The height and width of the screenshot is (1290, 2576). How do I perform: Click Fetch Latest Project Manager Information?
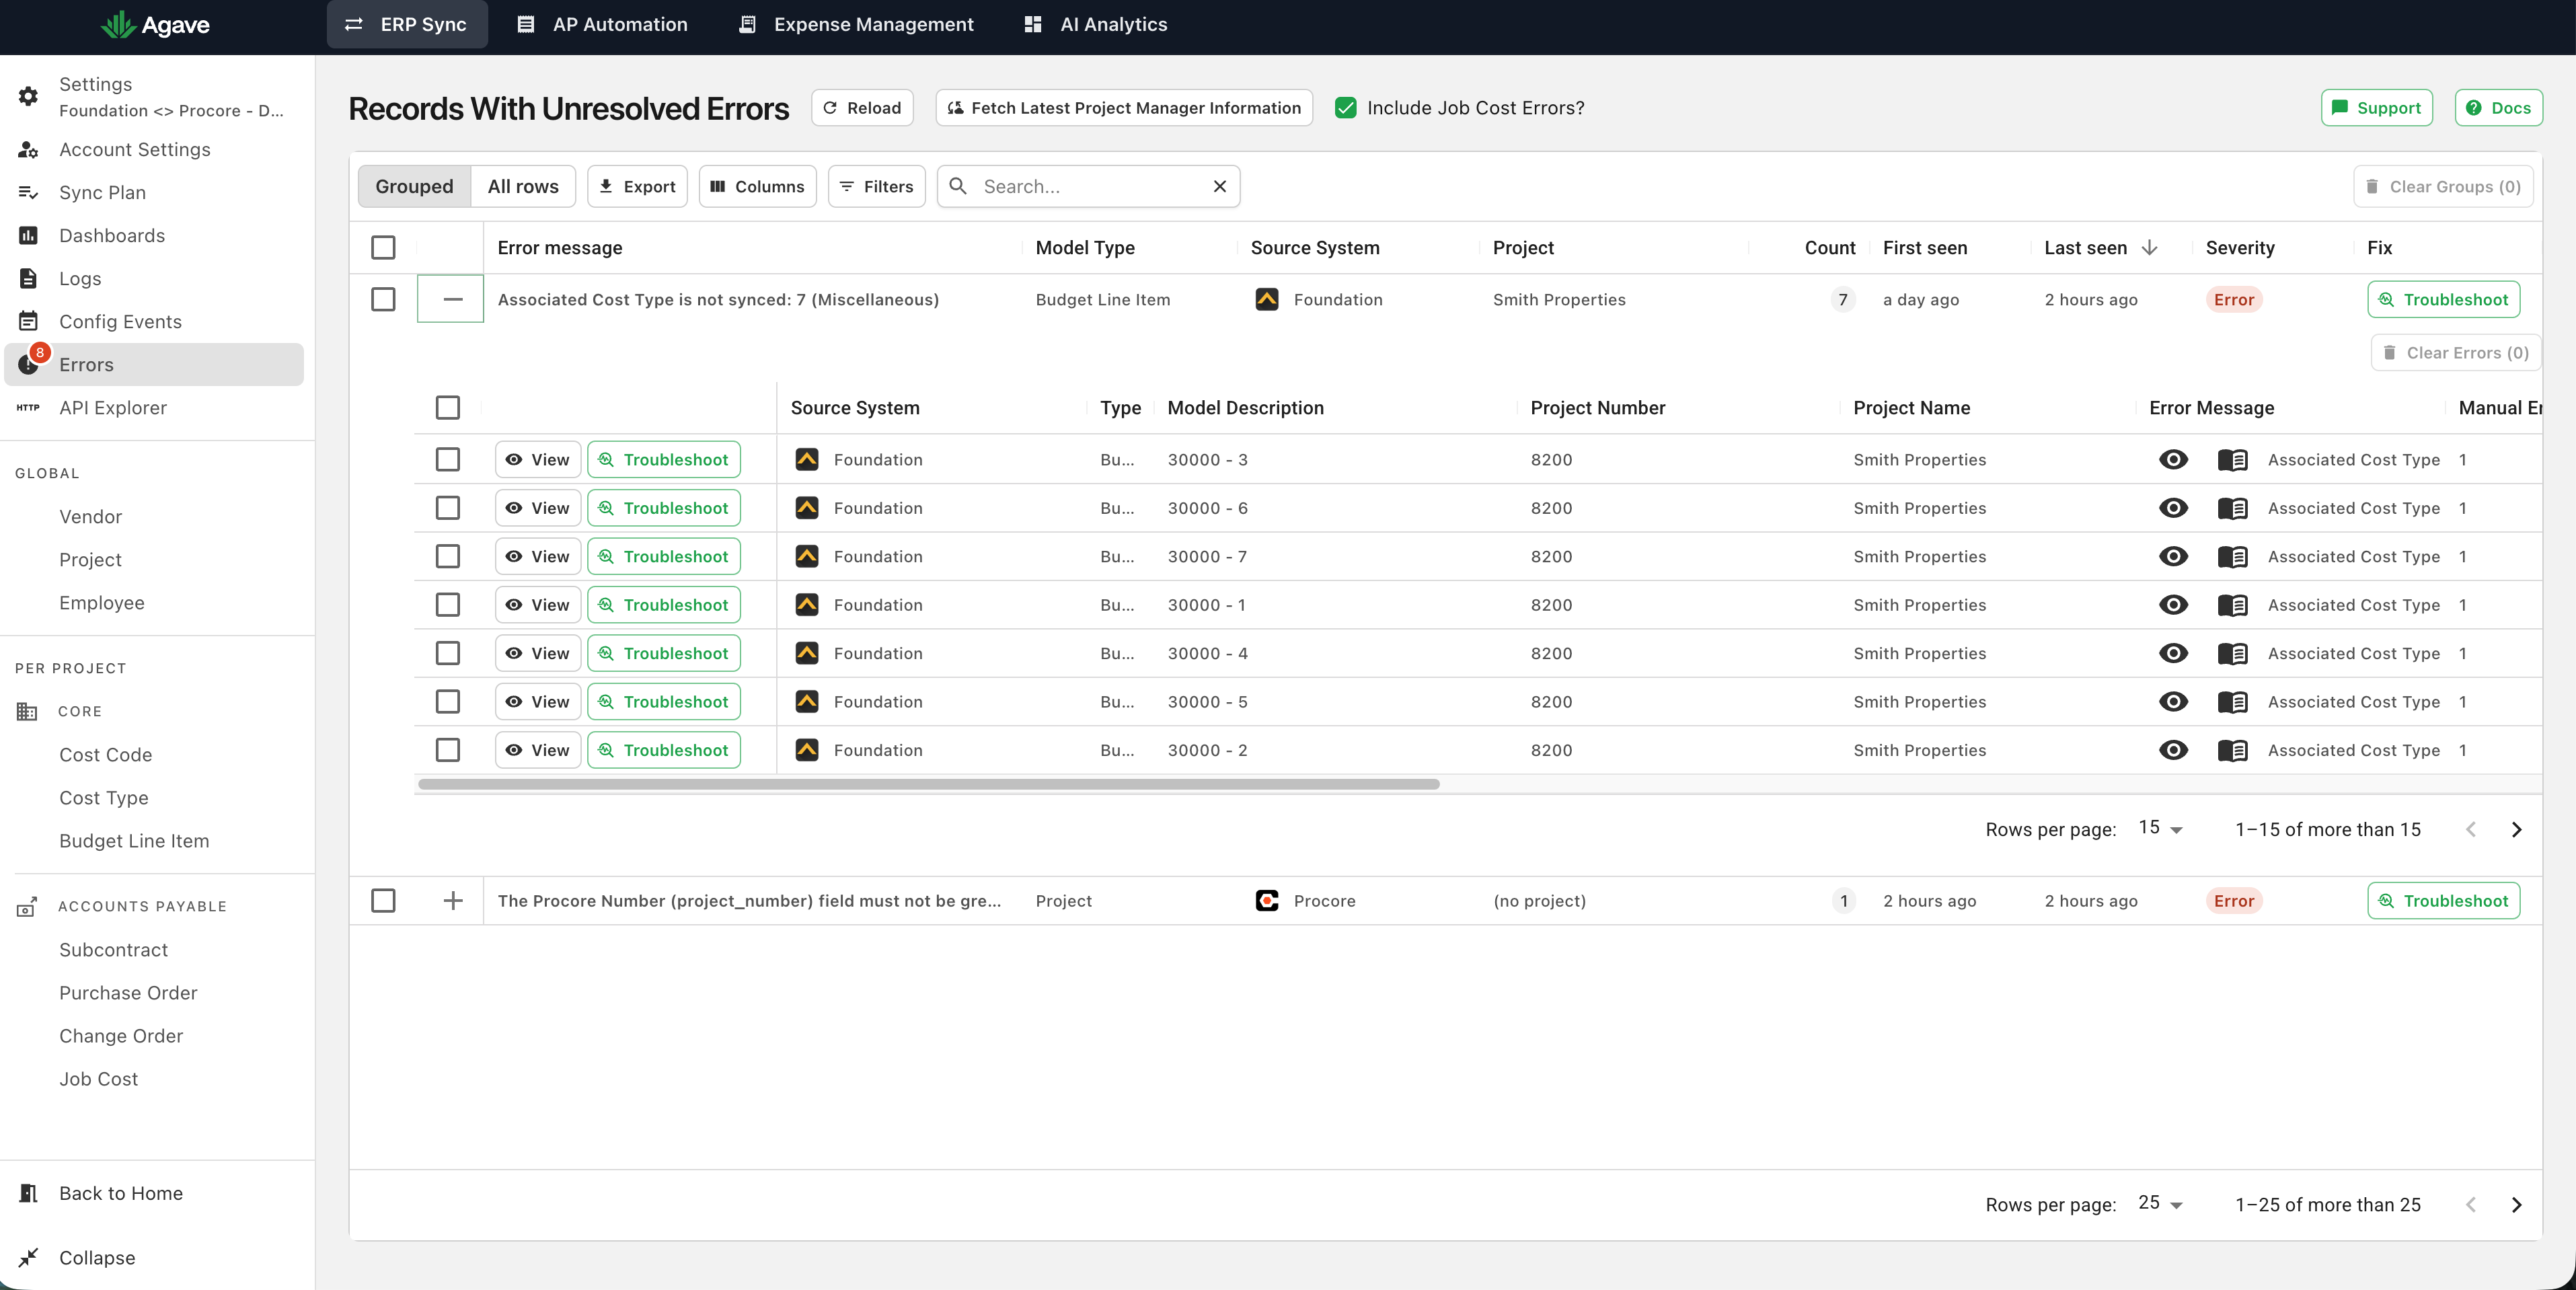point(1123,108)
